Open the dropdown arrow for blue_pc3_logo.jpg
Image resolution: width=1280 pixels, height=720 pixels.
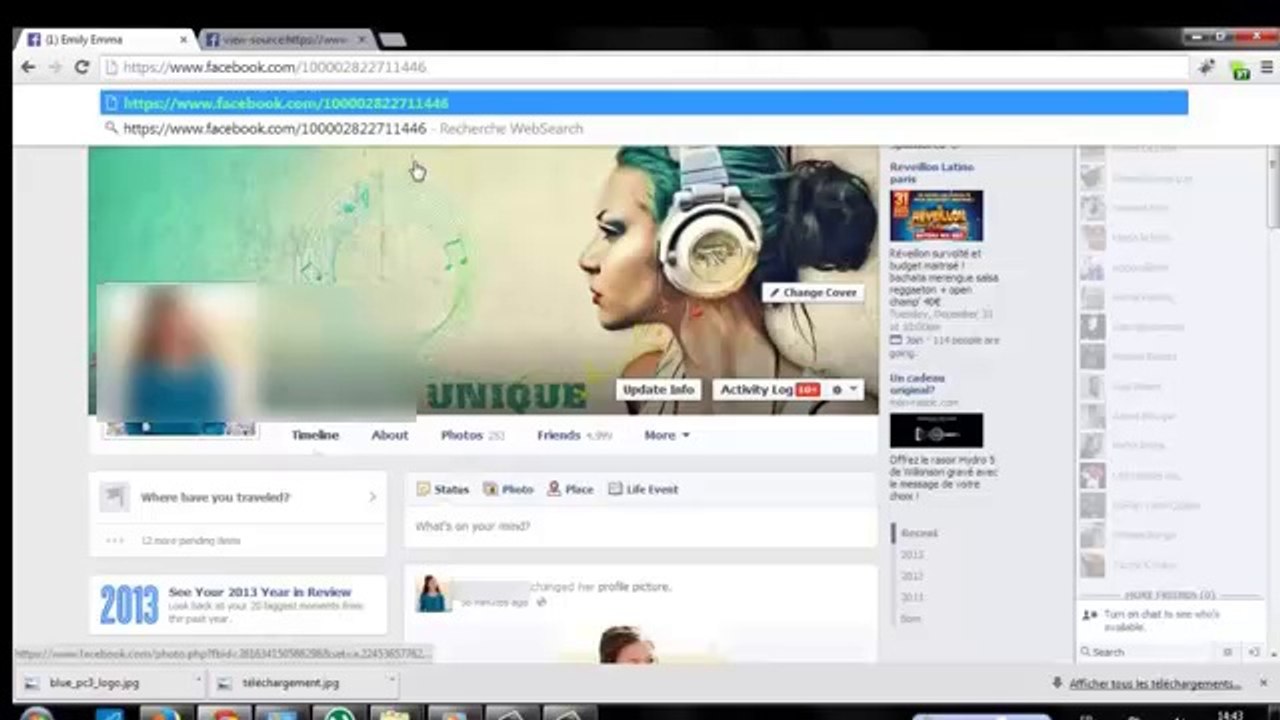(198, 679)
